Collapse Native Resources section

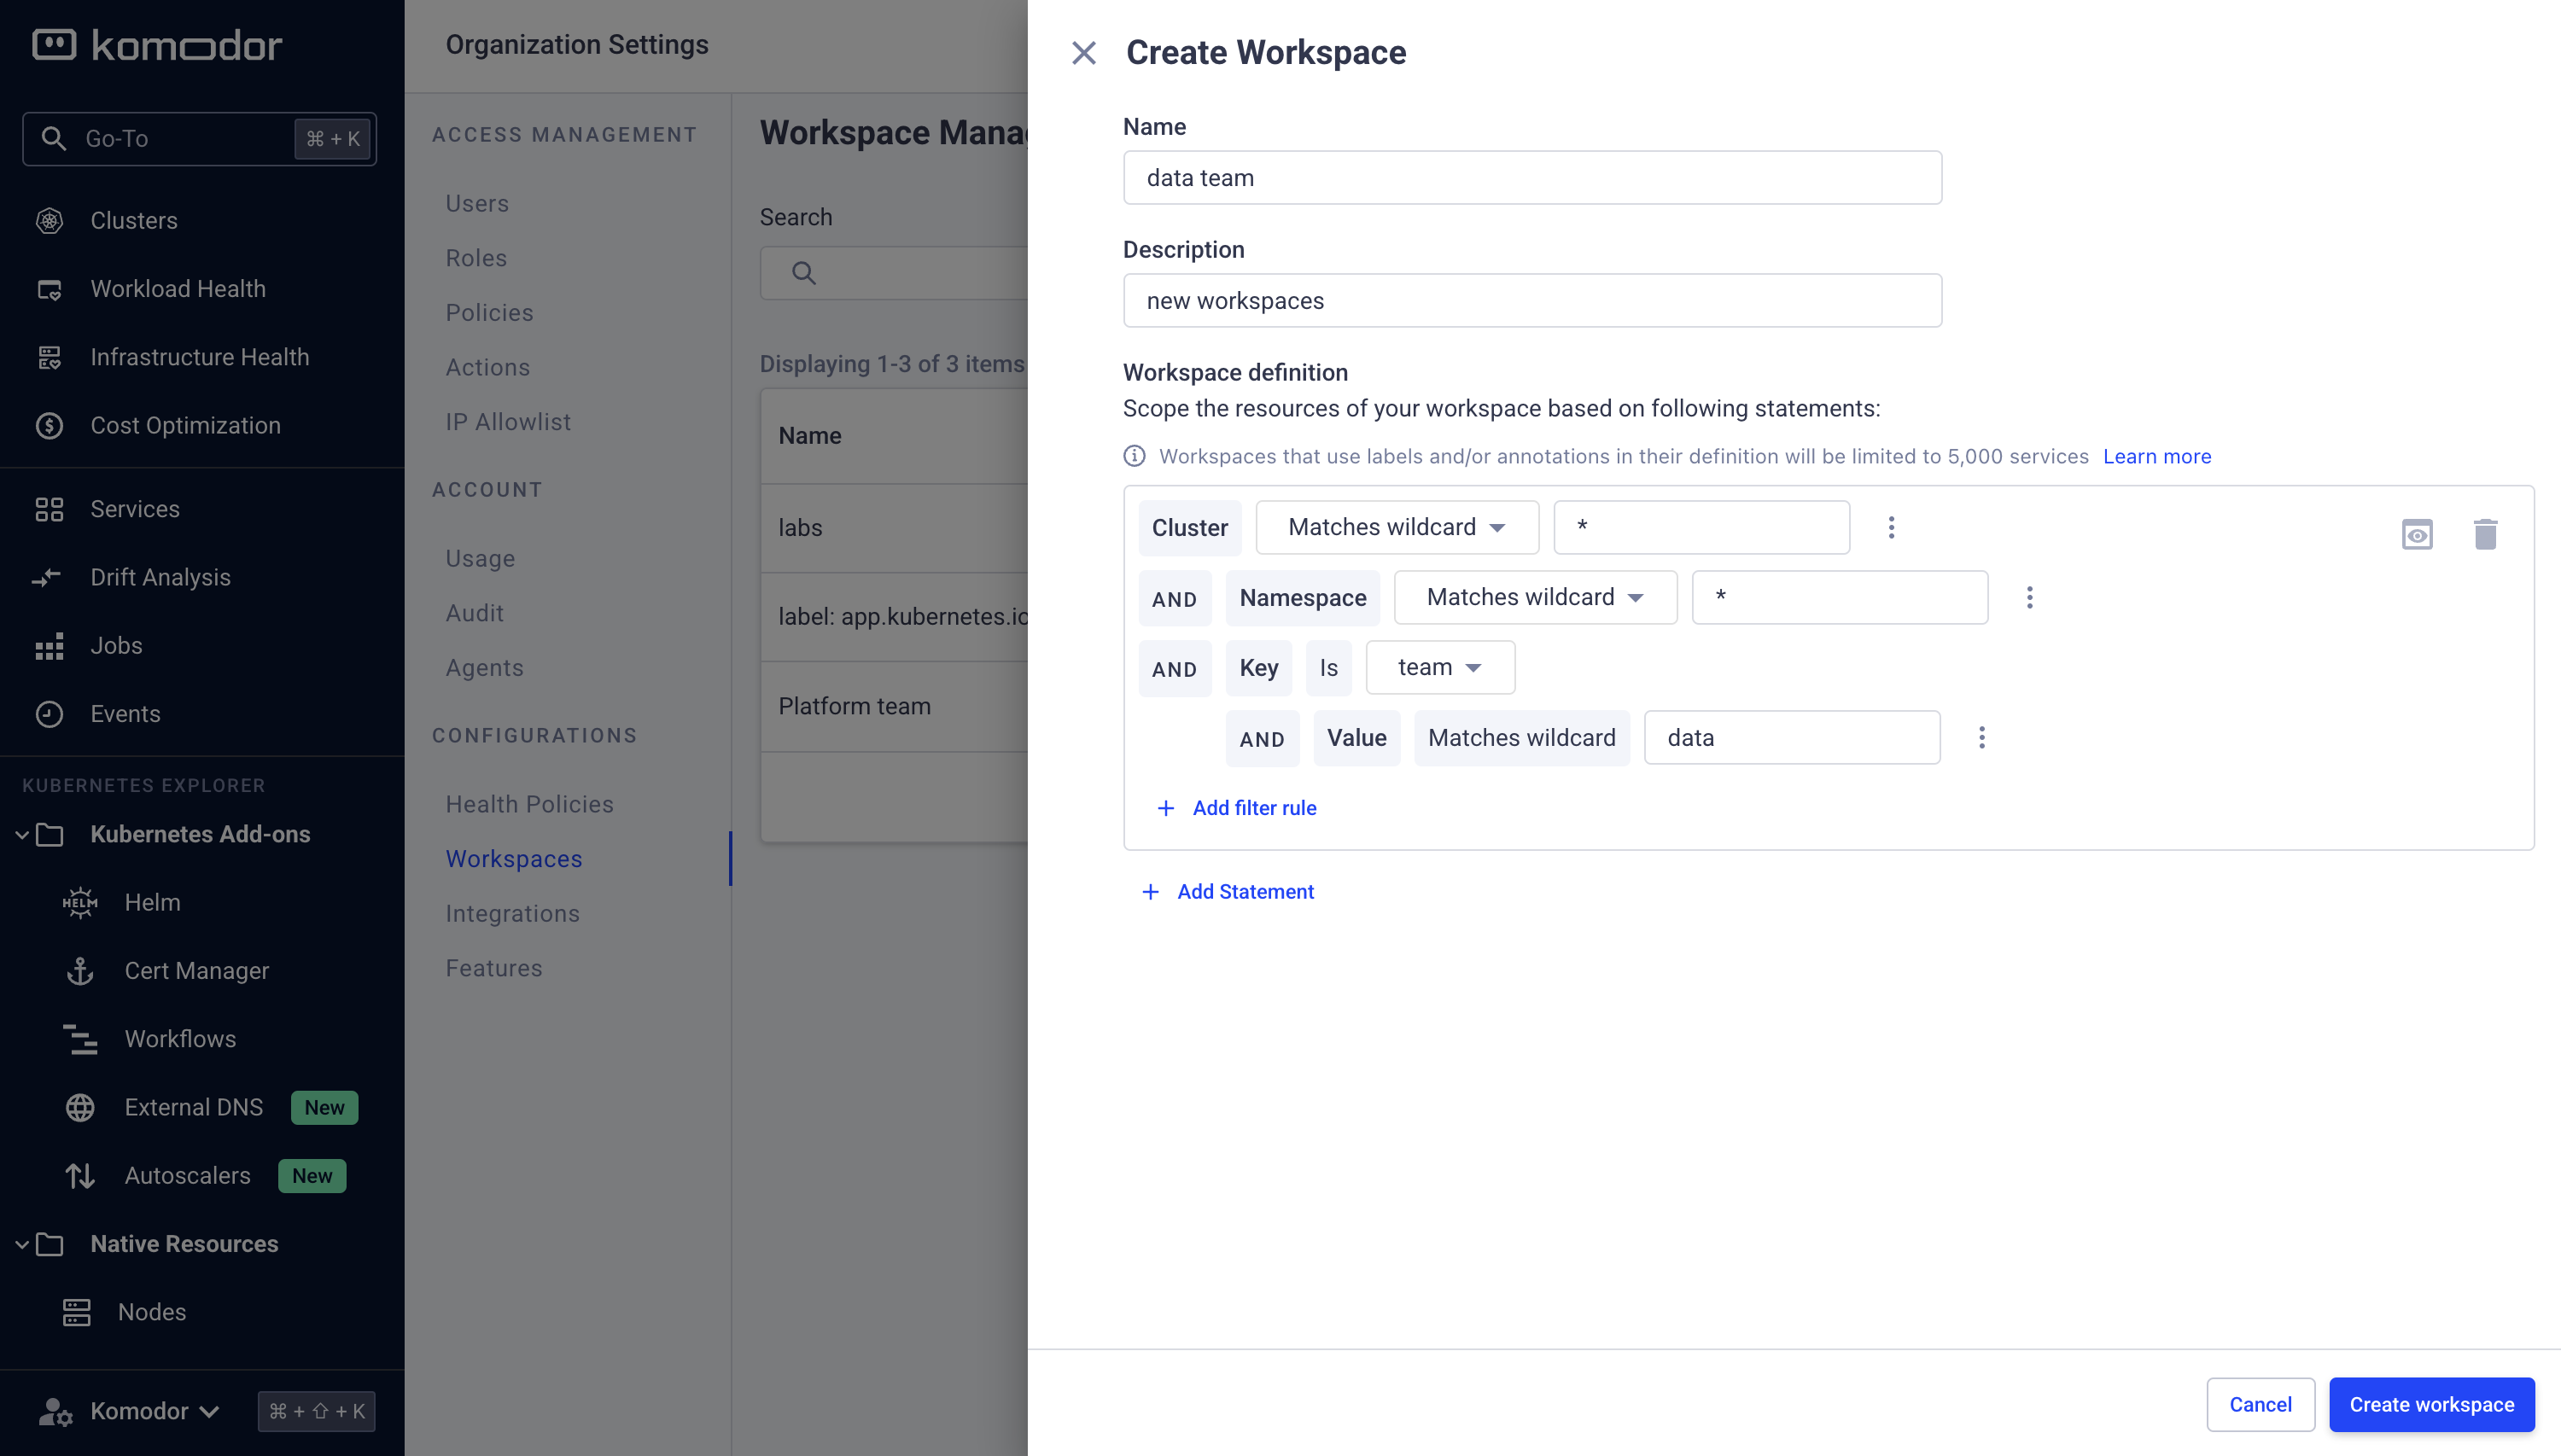(x=22, y=1244)
